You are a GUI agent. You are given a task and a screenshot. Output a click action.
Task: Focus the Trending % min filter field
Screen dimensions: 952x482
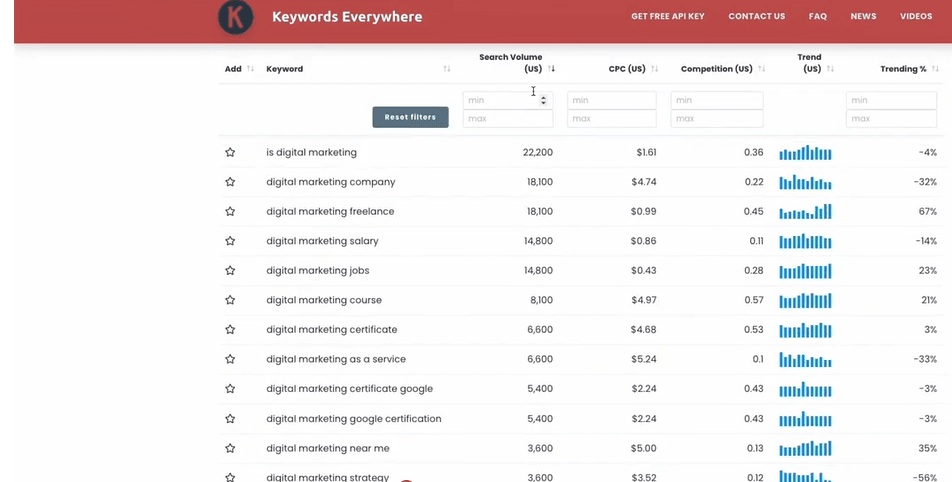pyautogui.click(x=891, y=100)
